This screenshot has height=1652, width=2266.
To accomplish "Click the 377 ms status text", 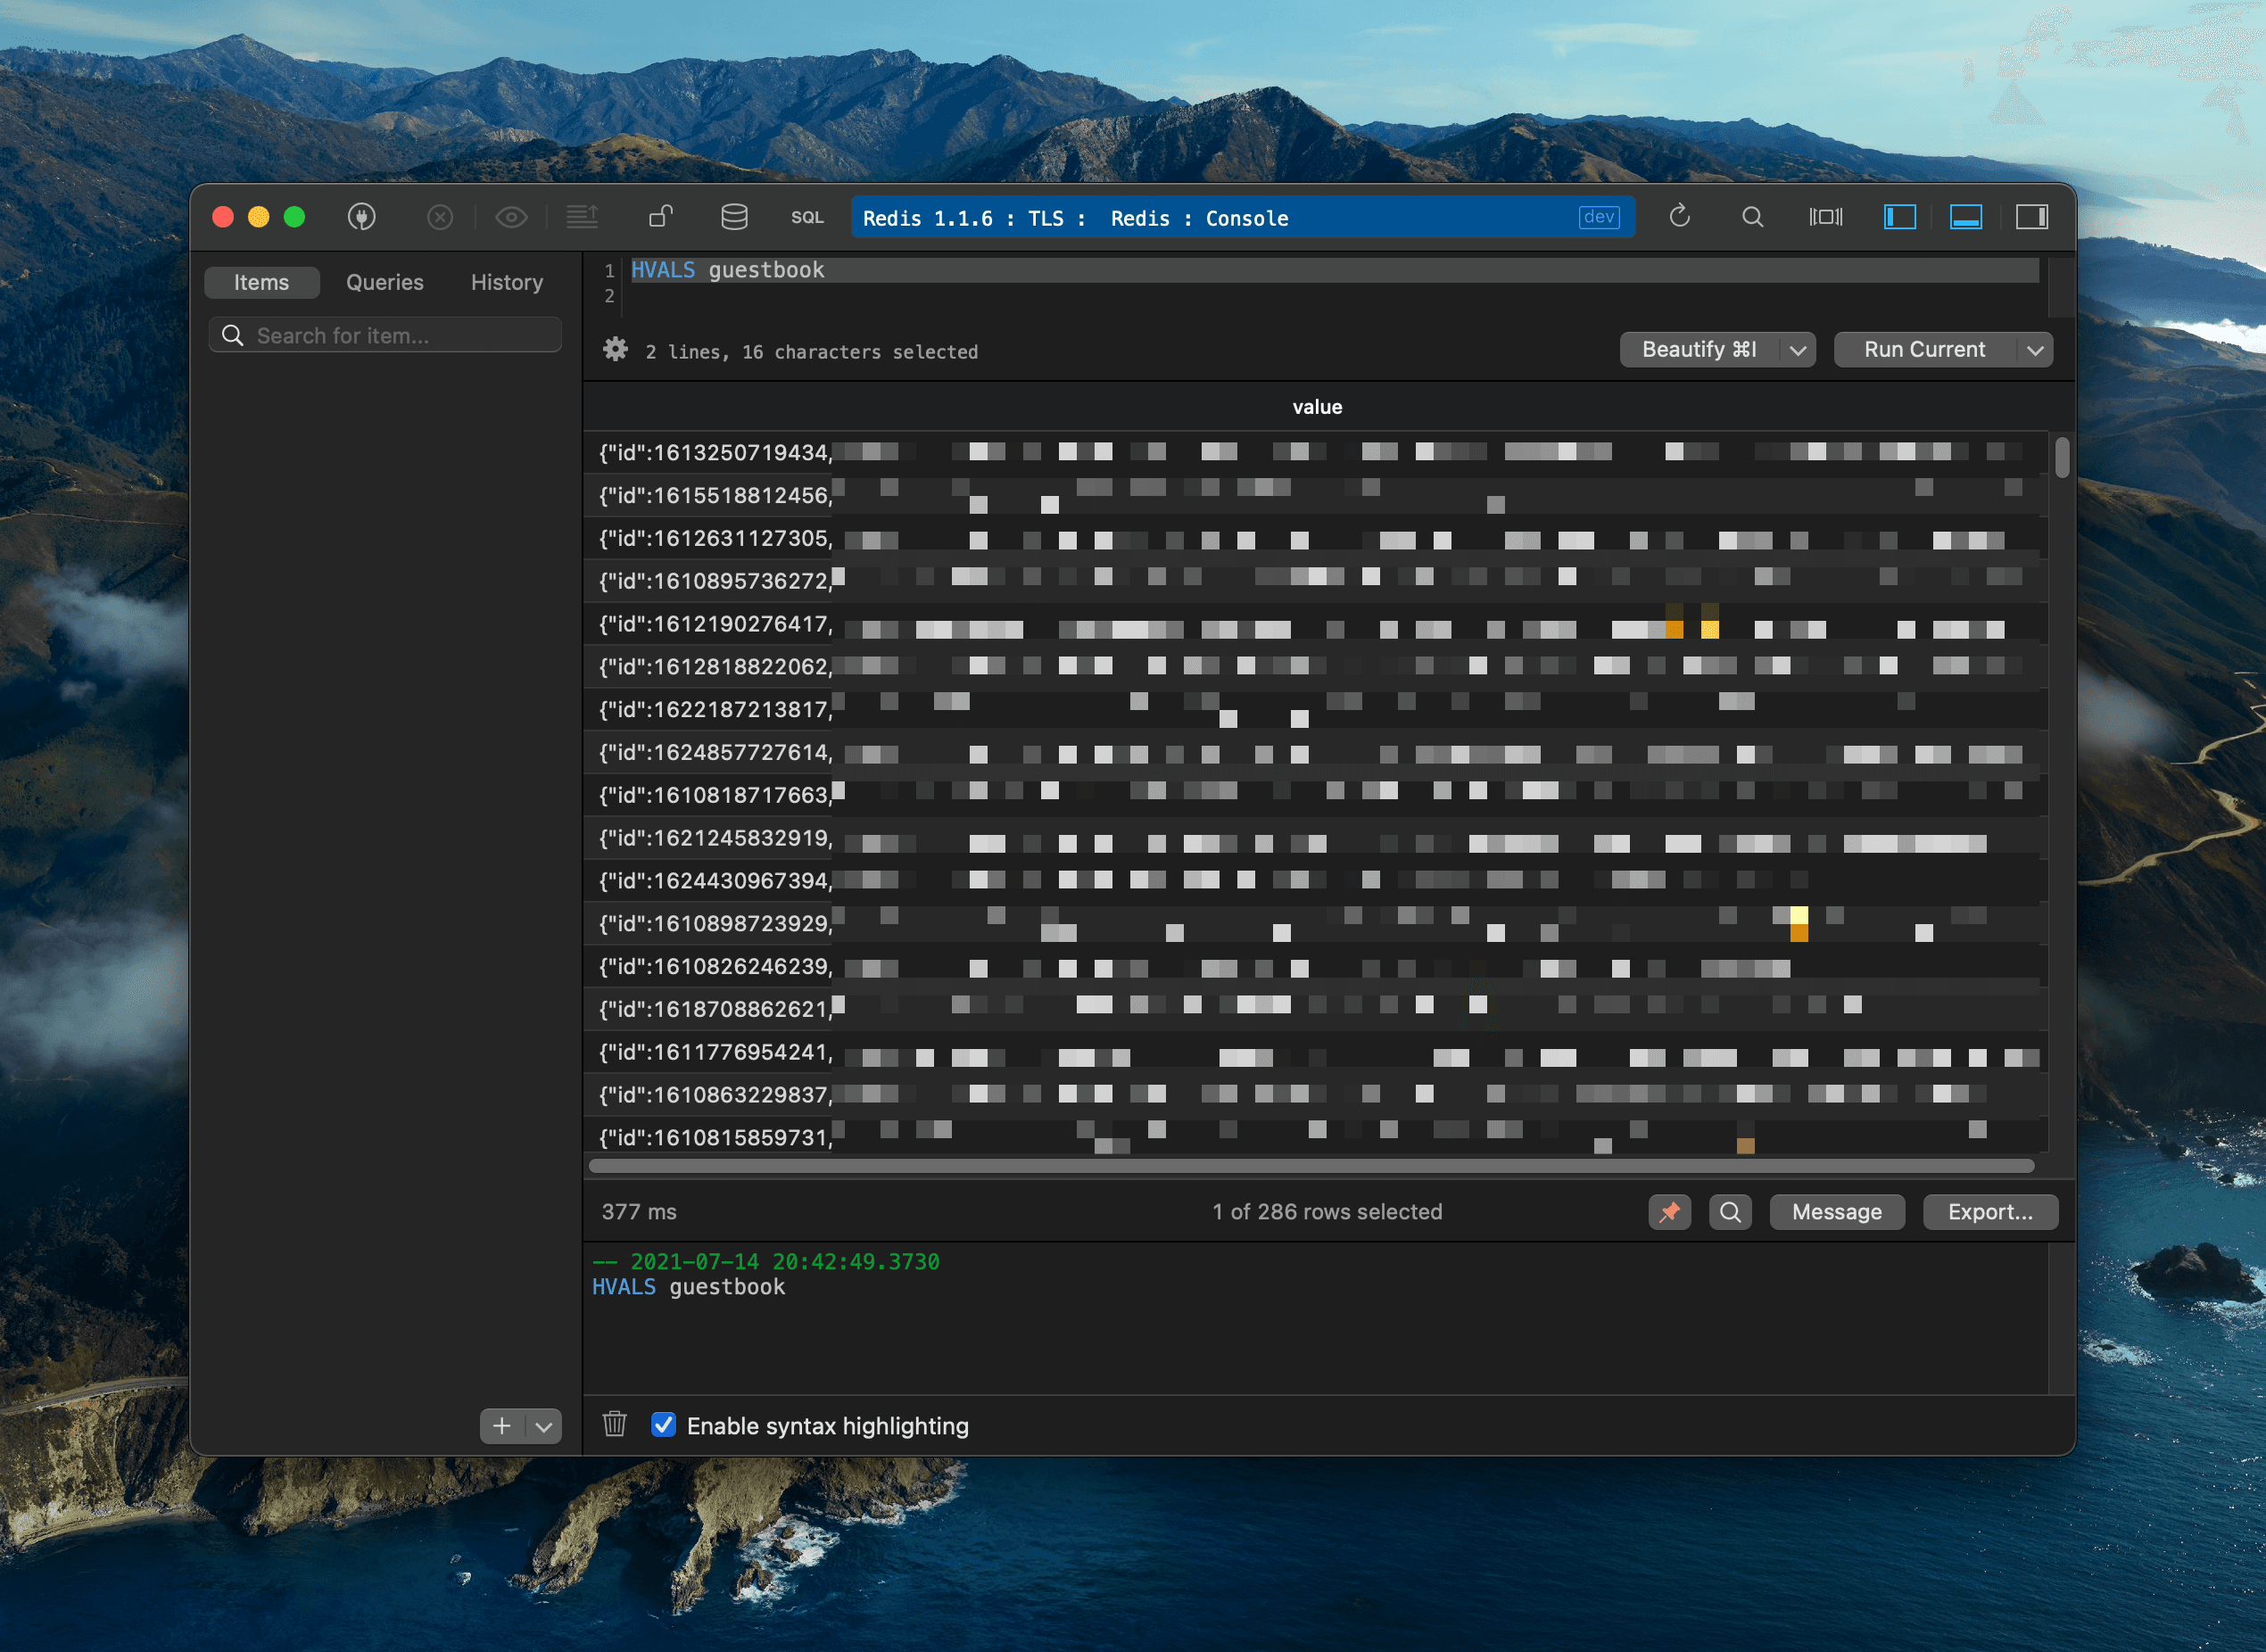I will click(x=639, y=1212).
